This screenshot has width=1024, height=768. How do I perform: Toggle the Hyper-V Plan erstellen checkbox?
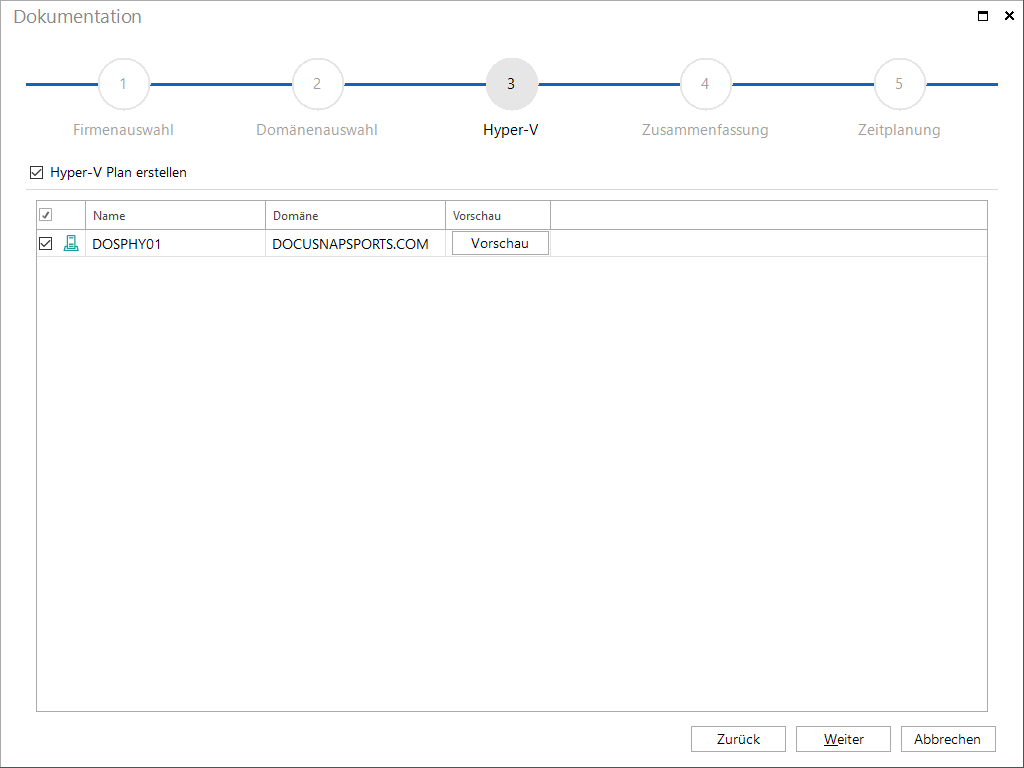[x=37, y=172]
